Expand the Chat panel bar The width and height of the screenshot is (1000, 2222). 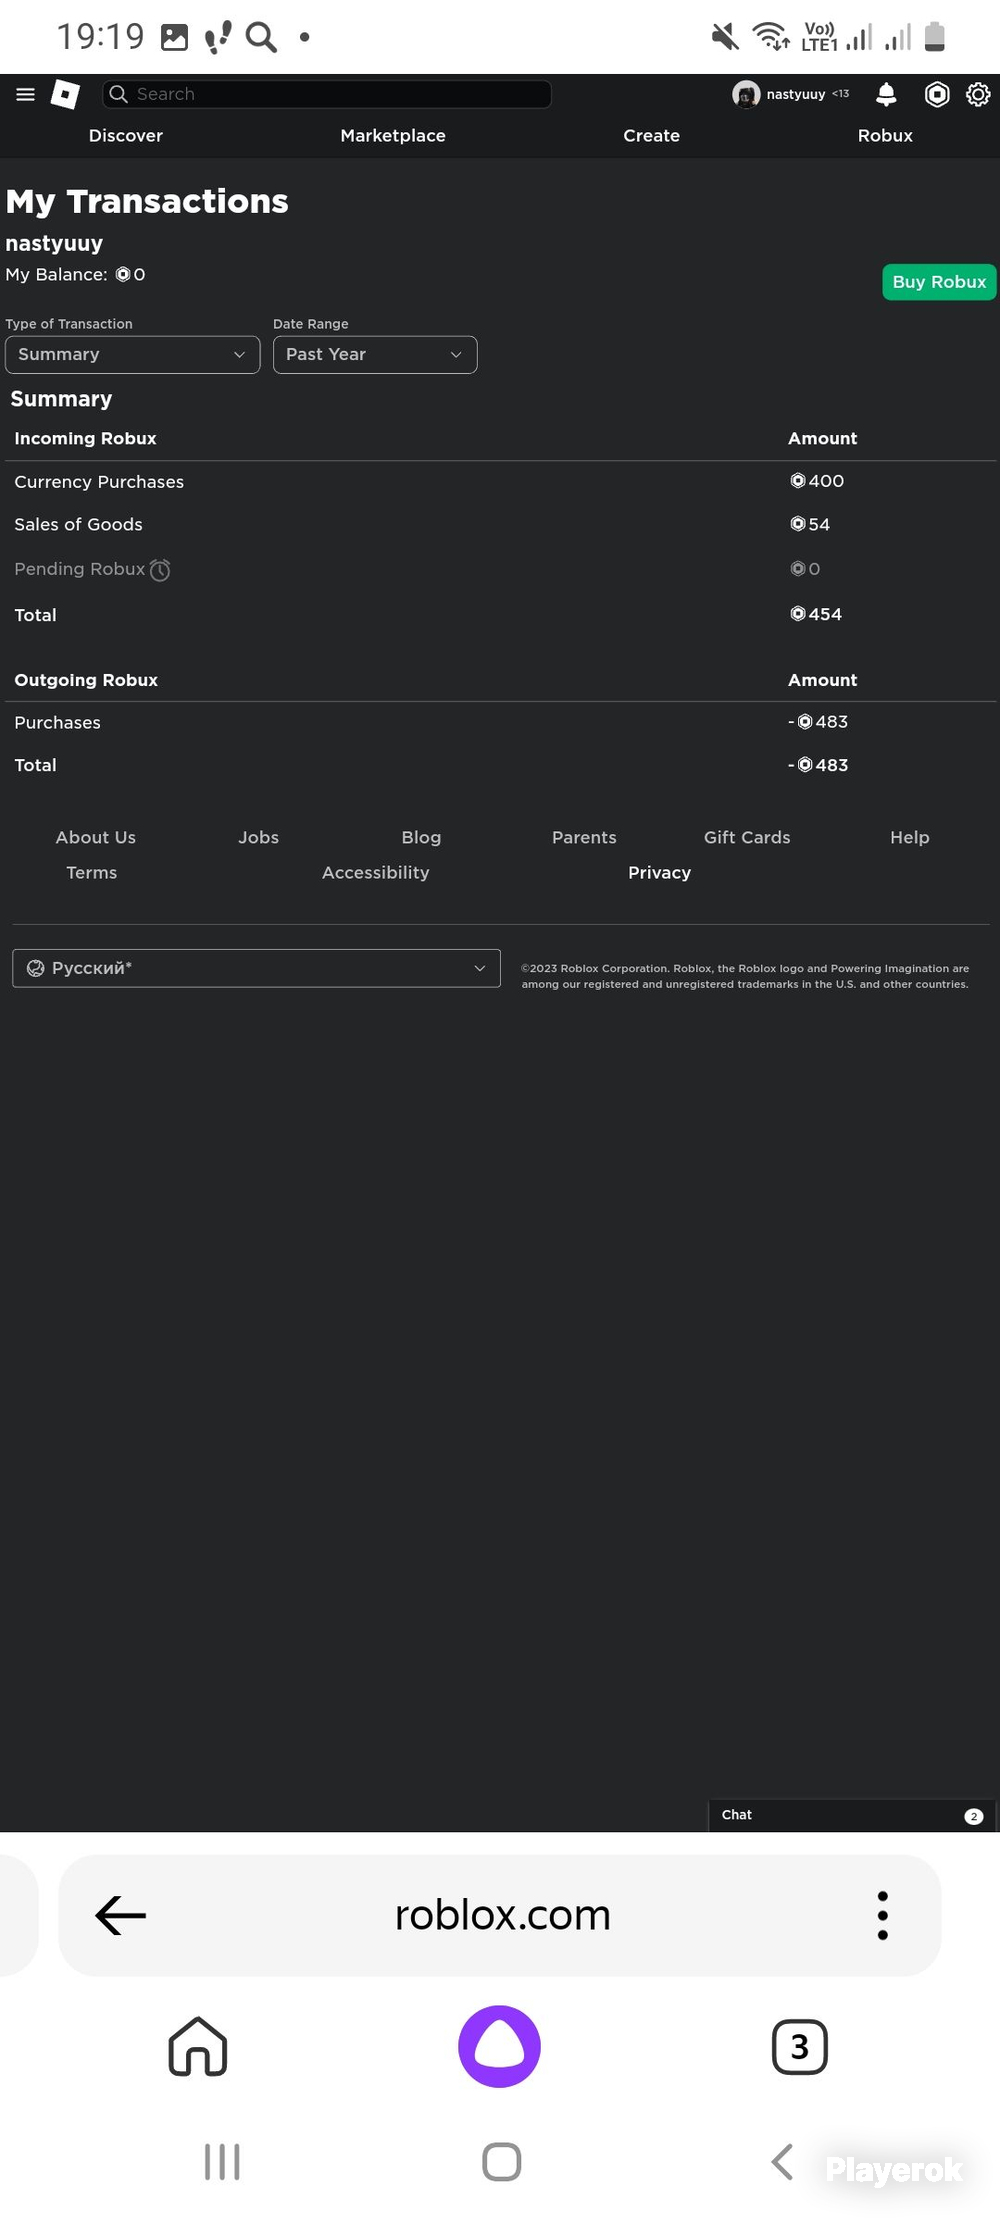click(852, 1815)
